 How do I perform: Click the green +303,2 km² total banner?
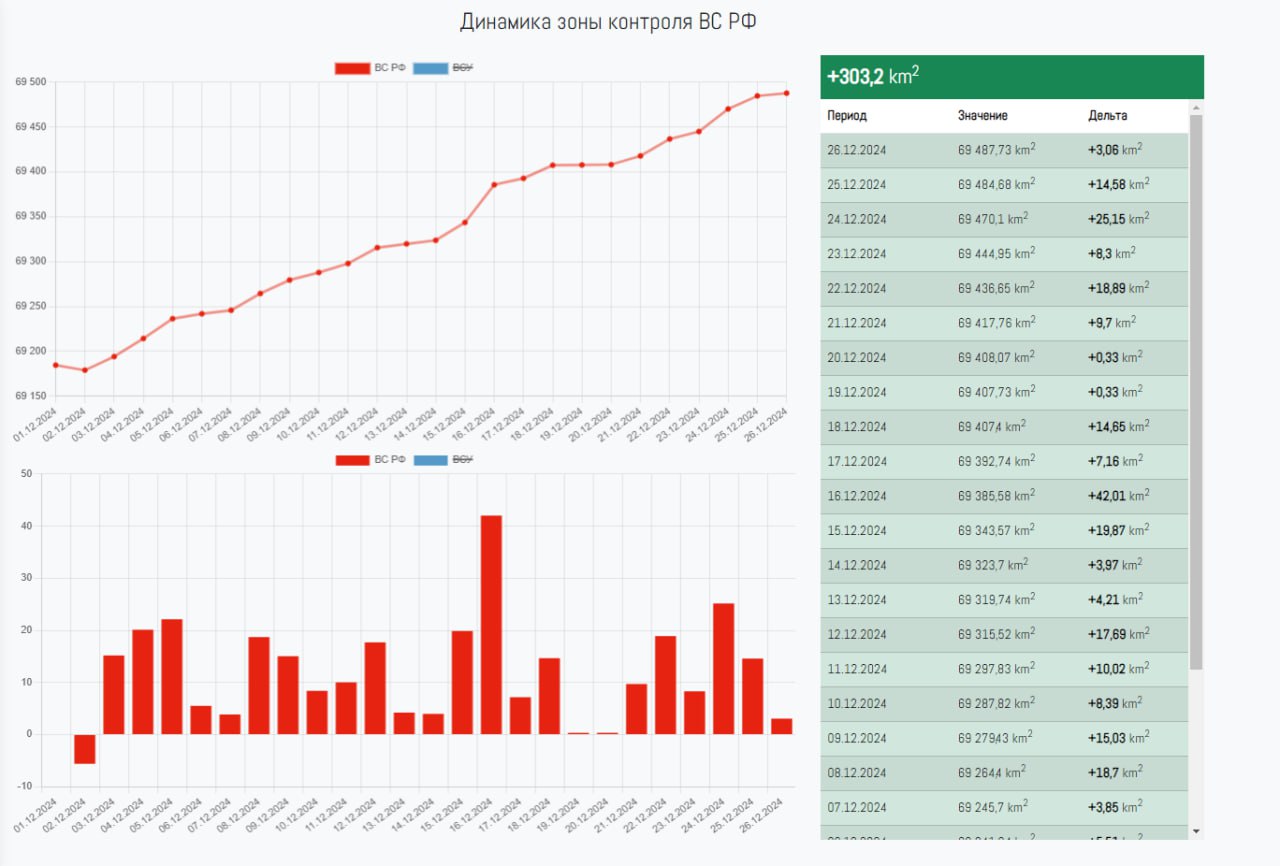point(1011,77)
